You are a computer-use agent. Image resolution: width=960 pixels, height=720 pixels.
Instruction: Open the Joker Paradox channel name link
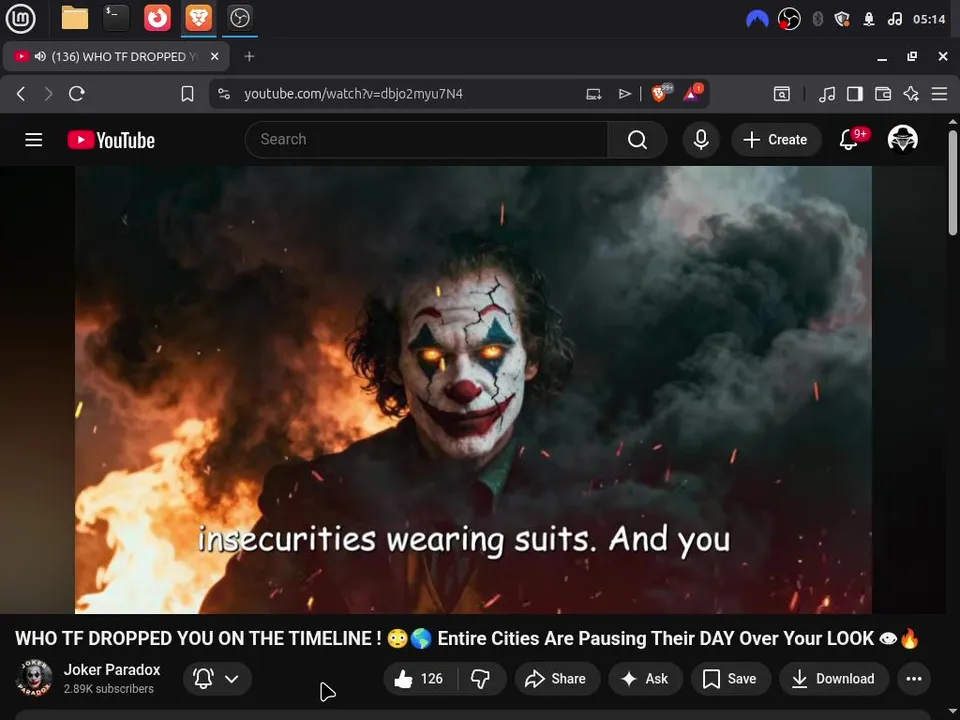(x=112, y=670)
